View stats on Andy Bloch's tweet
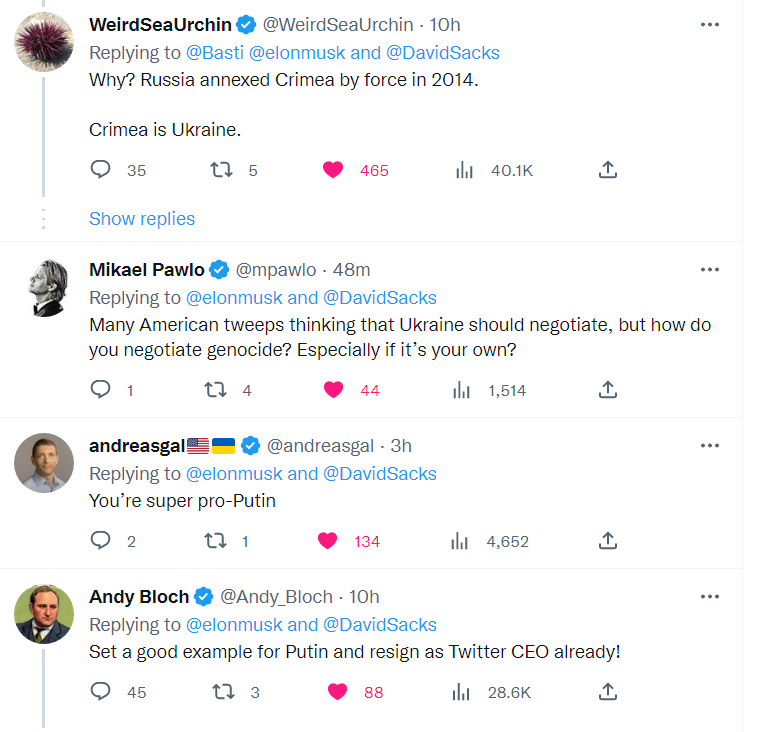The image size is (762, 732). (x=463, y=692)
